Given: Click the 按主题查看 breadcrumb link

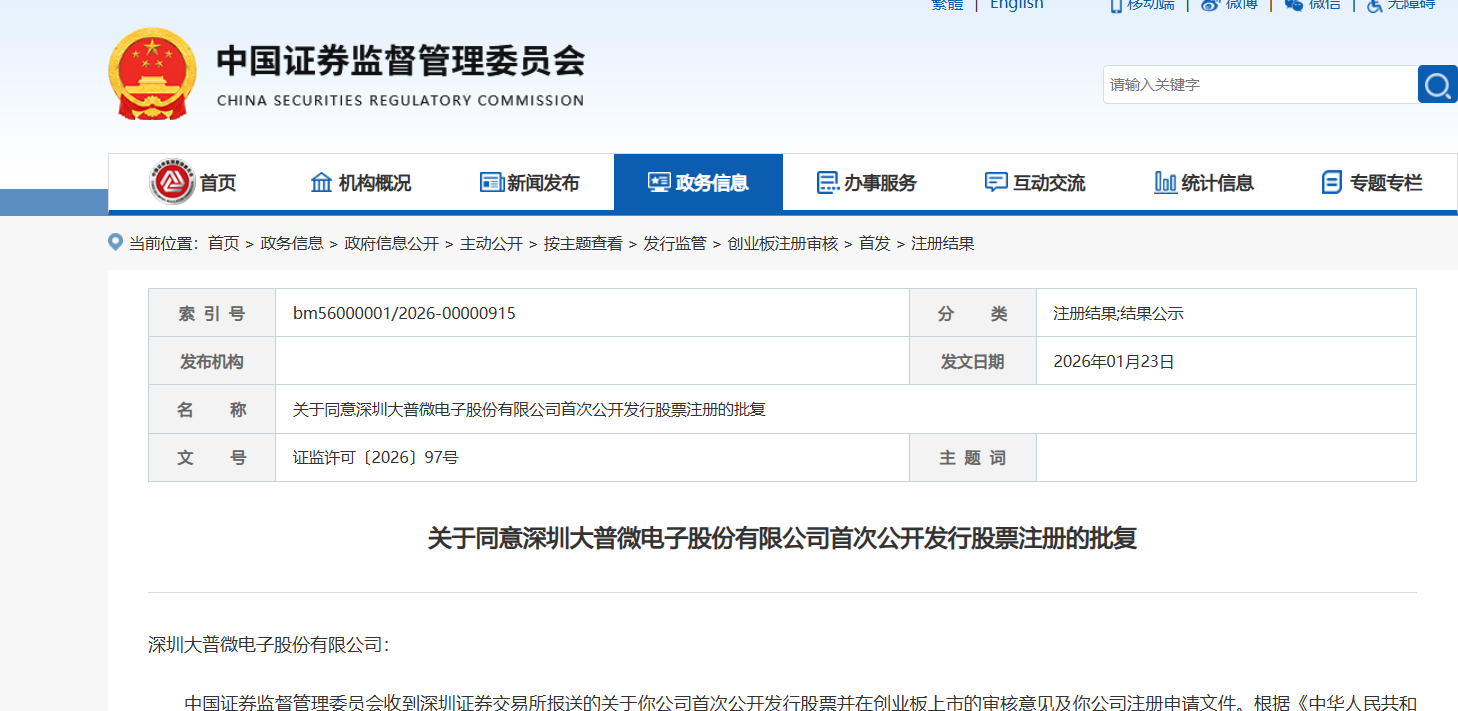Looking at the screenshot, I should pos(583,243).
